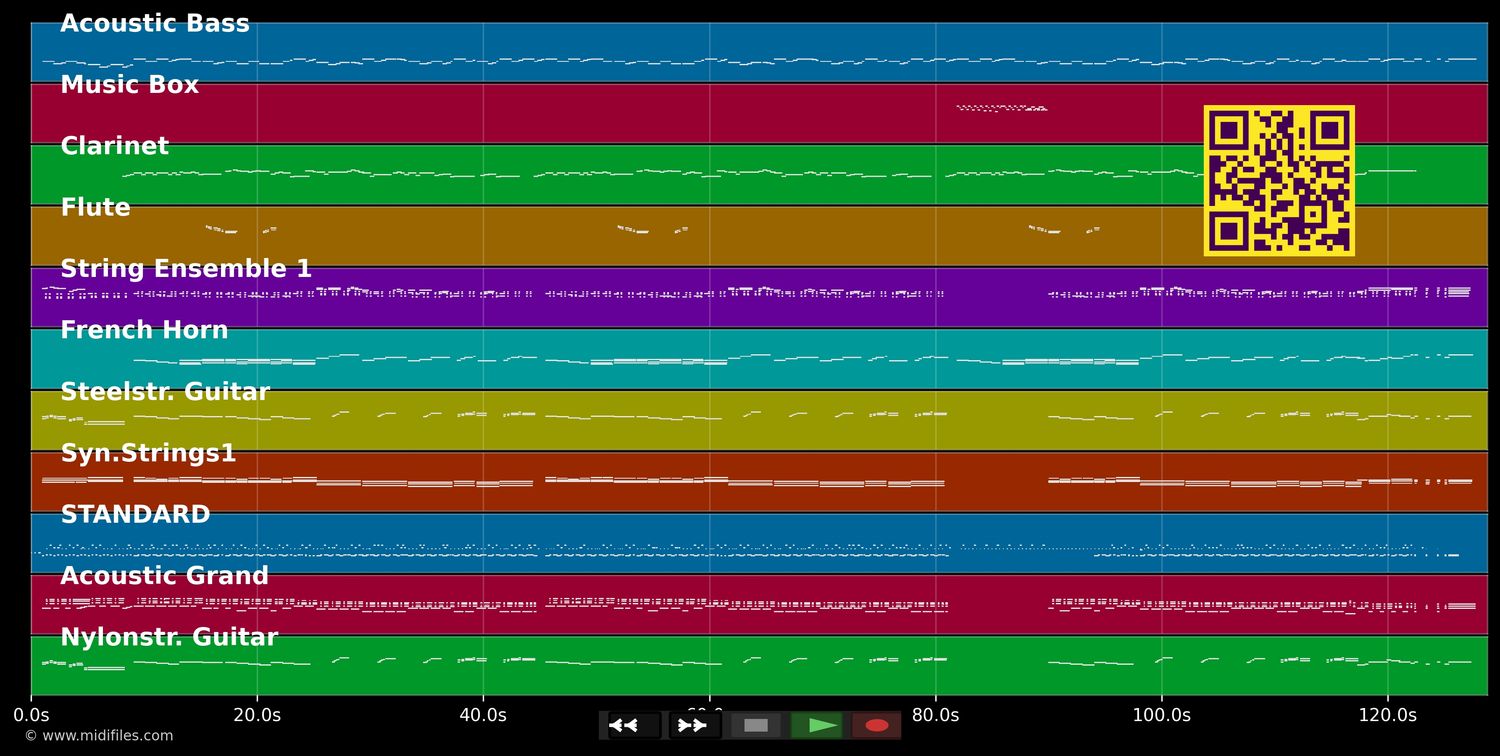Choose the Clarinet track label
Viewport: 1500px width, 756px height.
click(x=115, y=147)
